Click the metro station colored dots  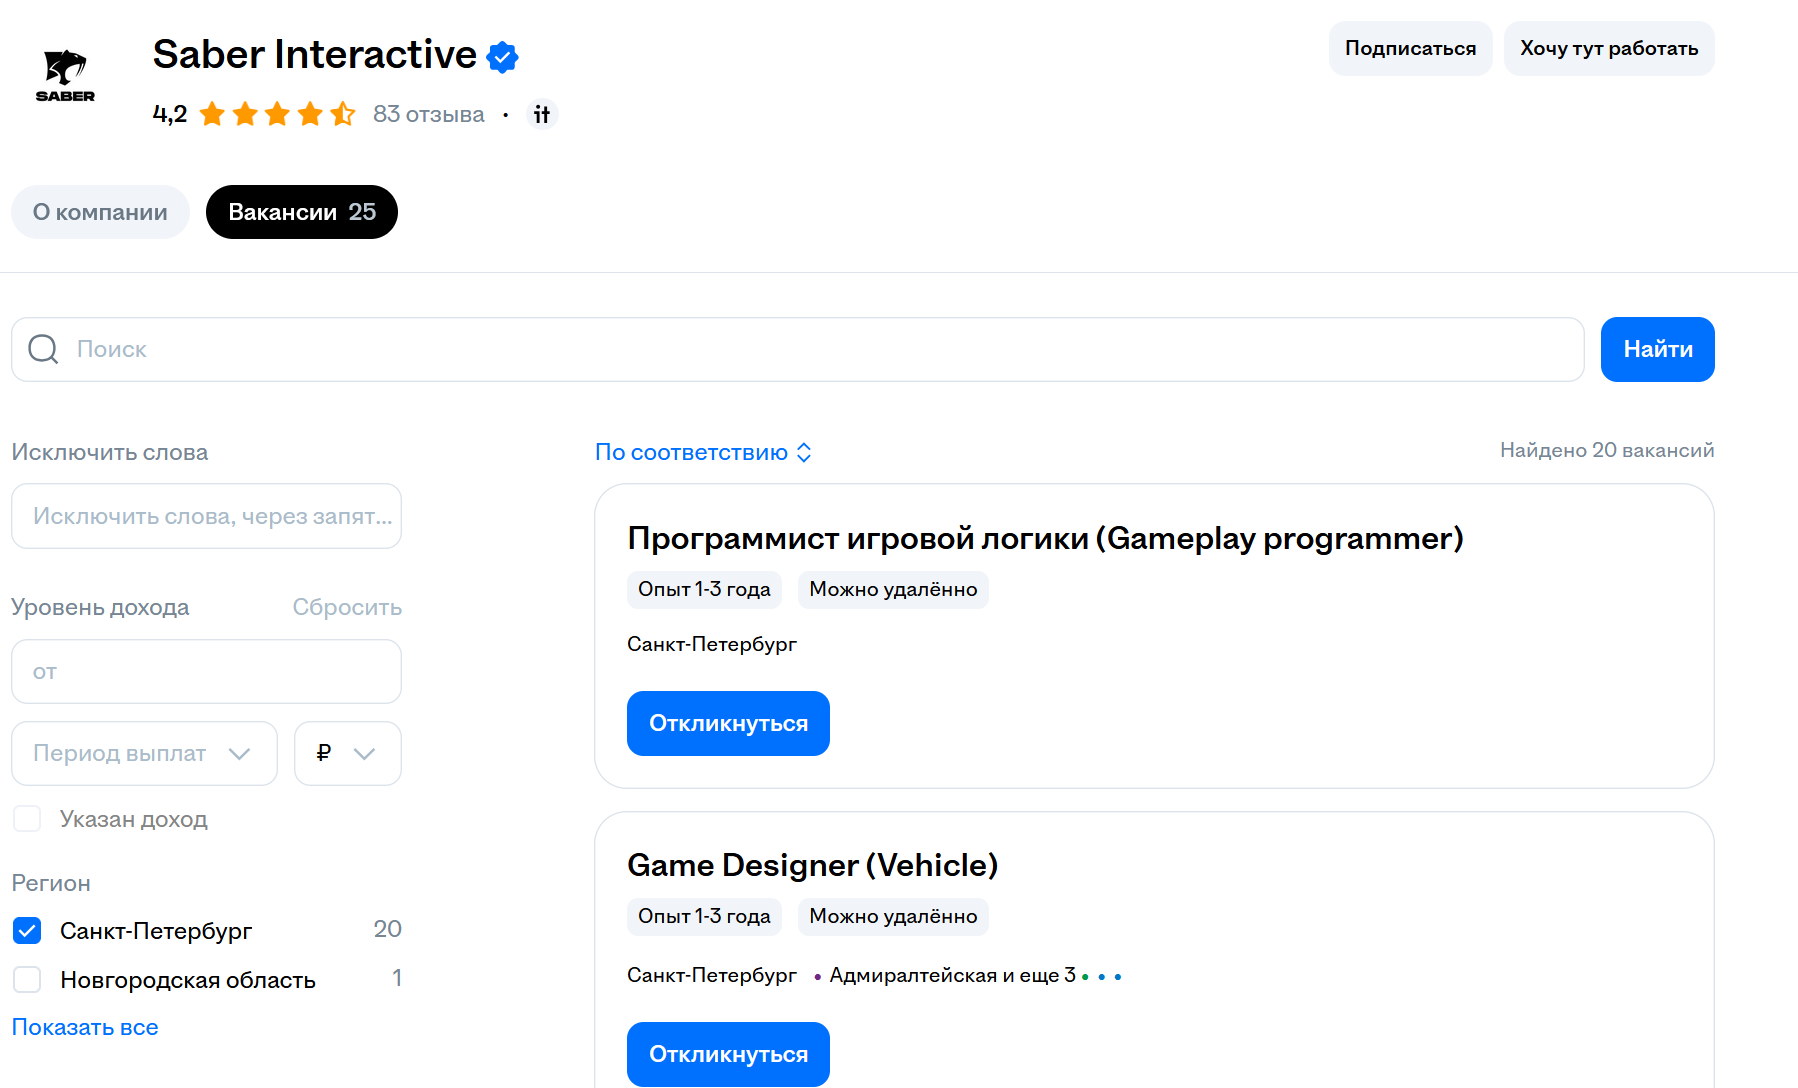coord(1101,977)
